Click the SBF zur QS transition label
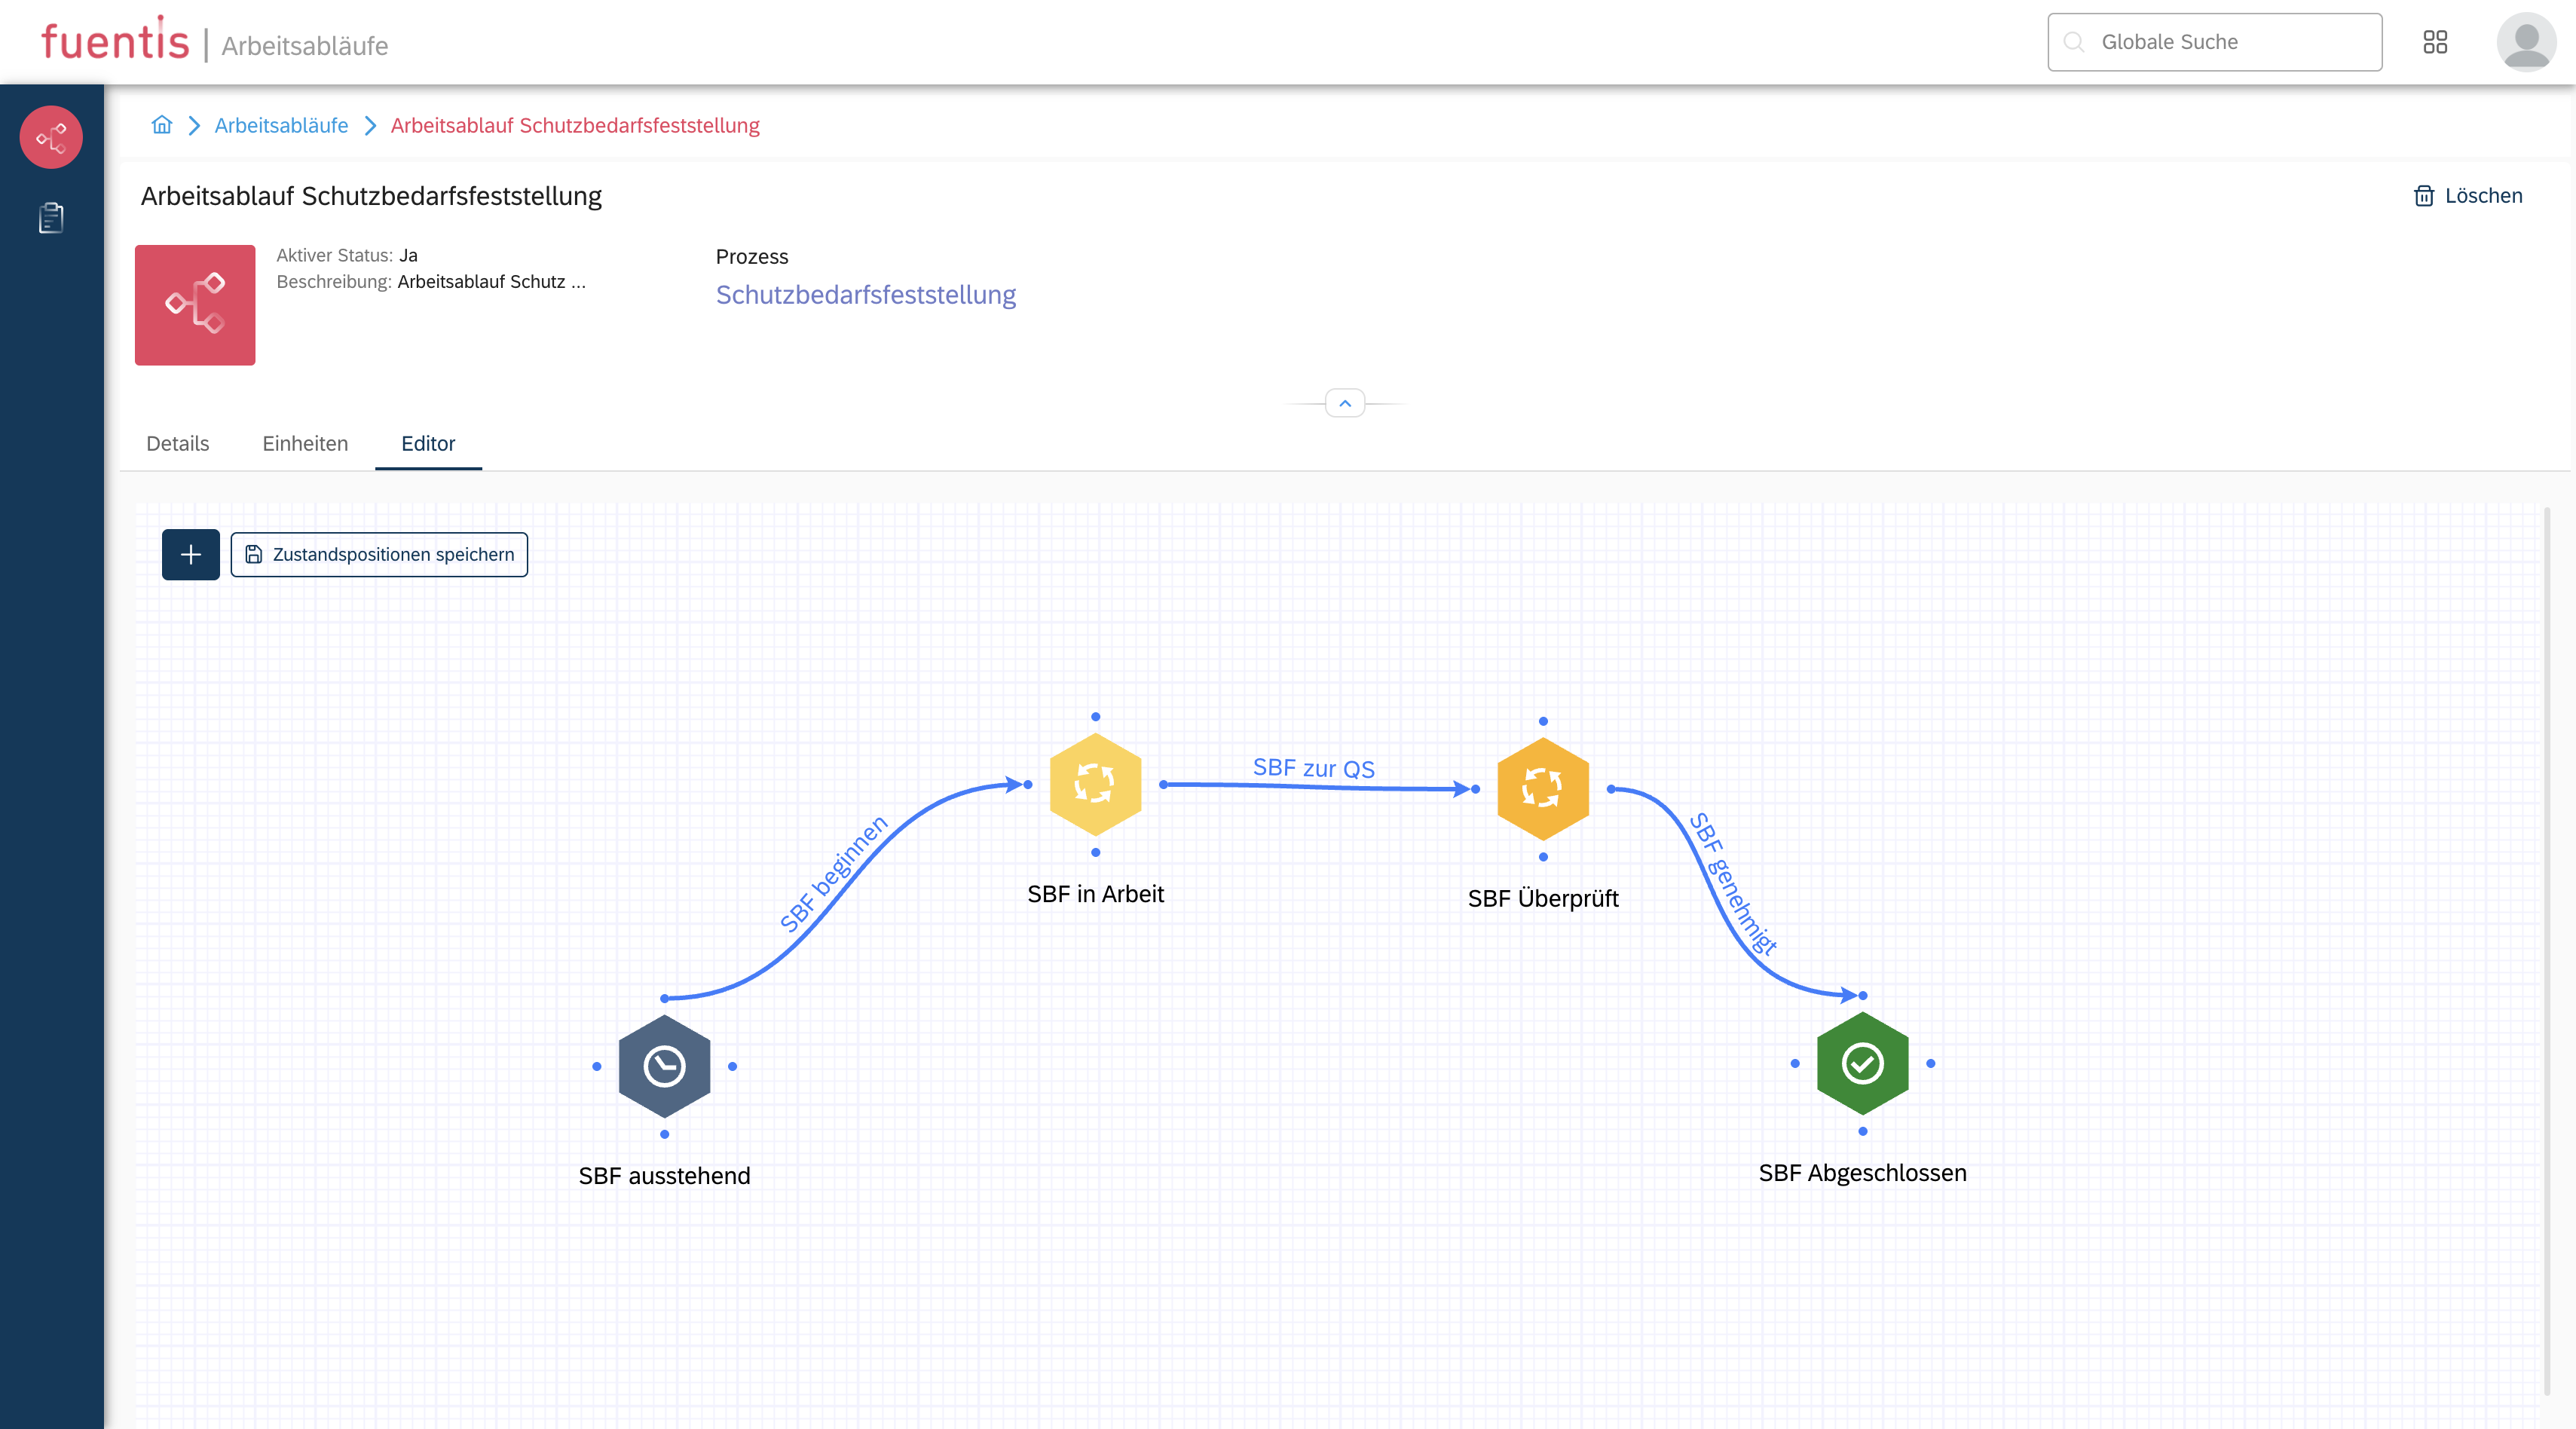 point(1313,768)
